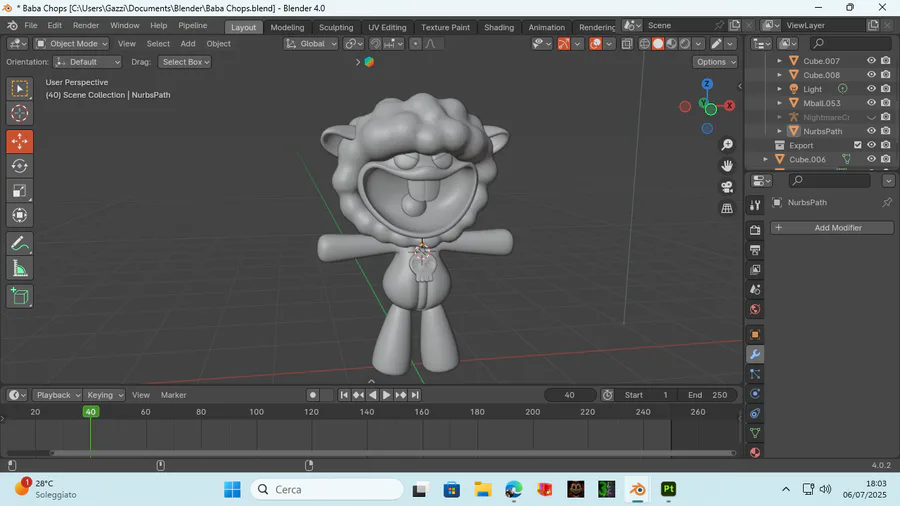
Task: Open the Output properties tab
Action: (x=755, y=250)
